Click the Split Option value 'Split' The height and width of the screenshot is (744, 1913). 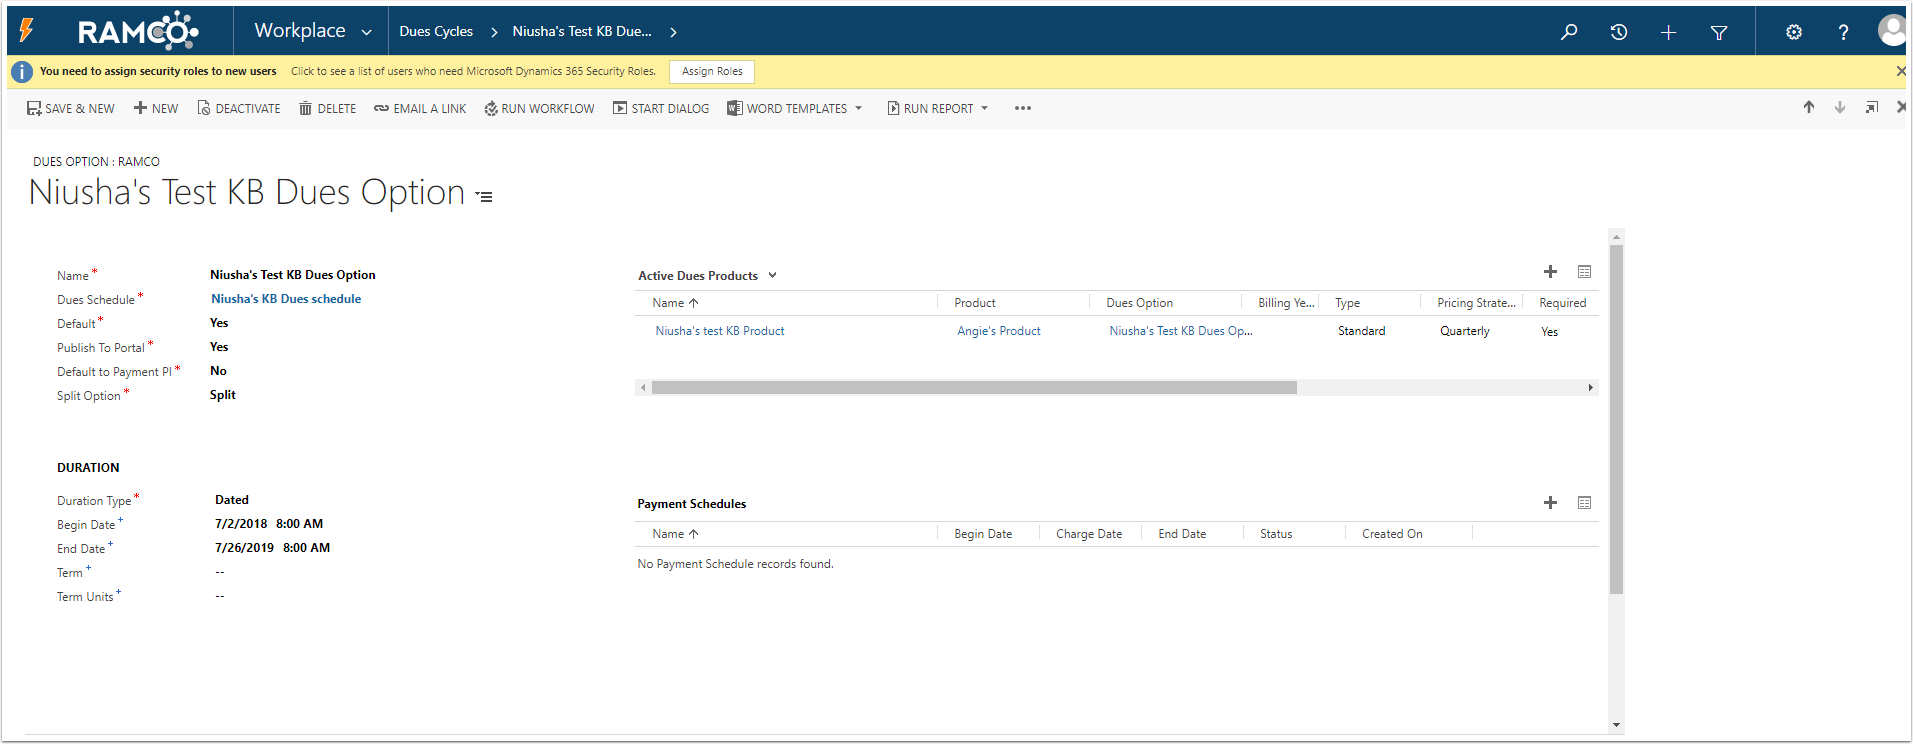(223, 395)
